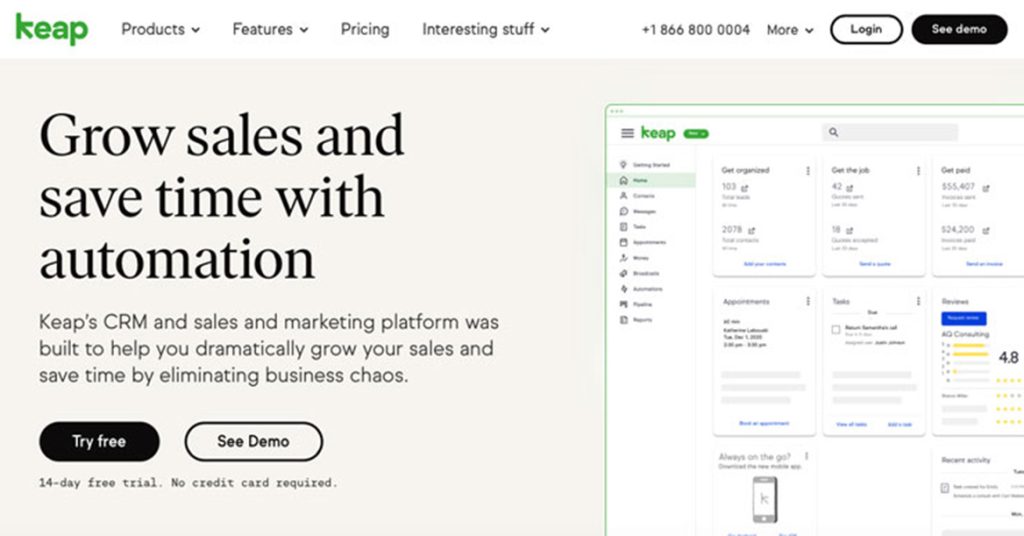Viewport: 1024px width, 536px height.
Task: Call the +1 866 800 0004 number link
Action: coord(696,30)
